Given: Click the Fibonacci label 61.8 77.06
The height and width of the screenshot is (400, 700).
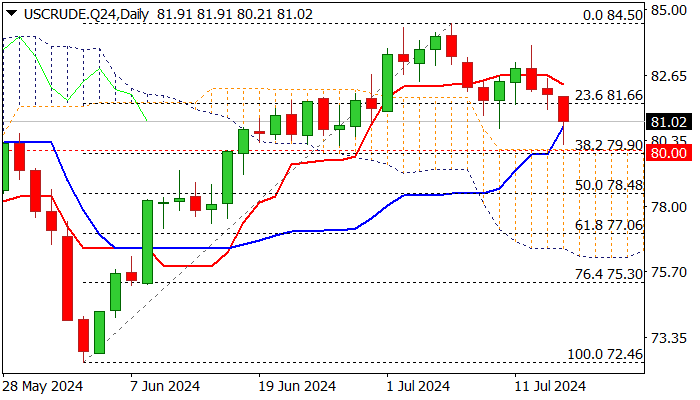Looking at the screenshot, I should coord(609,225).
